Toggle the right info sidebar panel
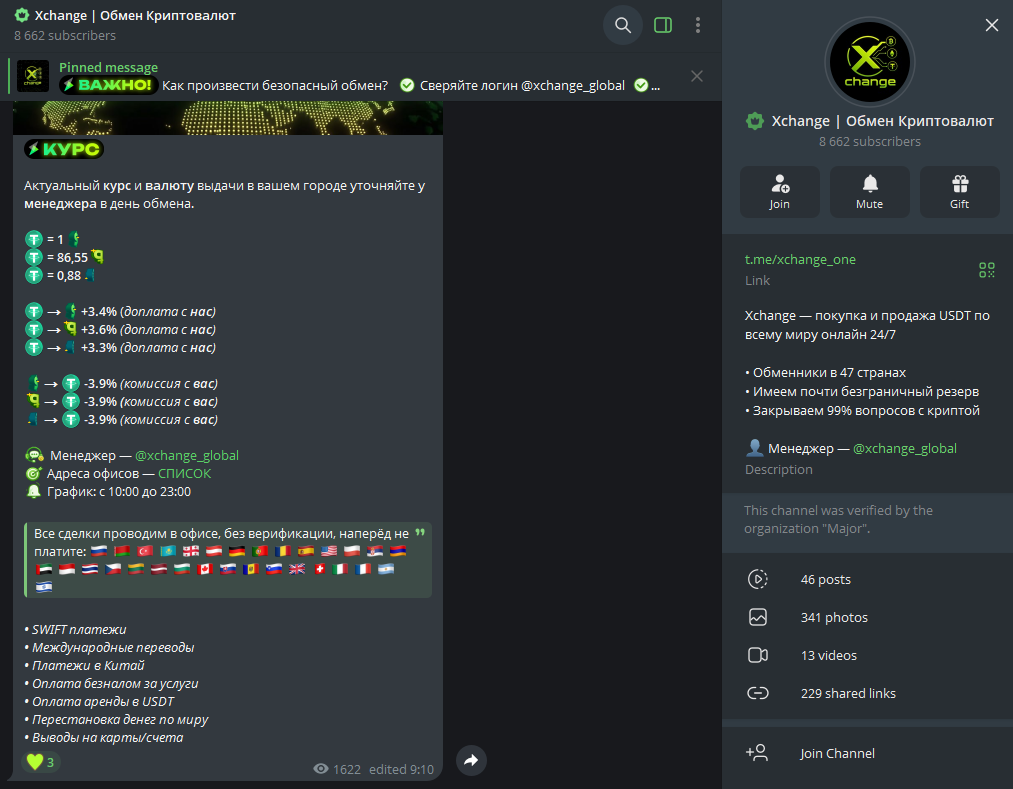The width and height of the screenshot is (1013, 789). point(663,25)
